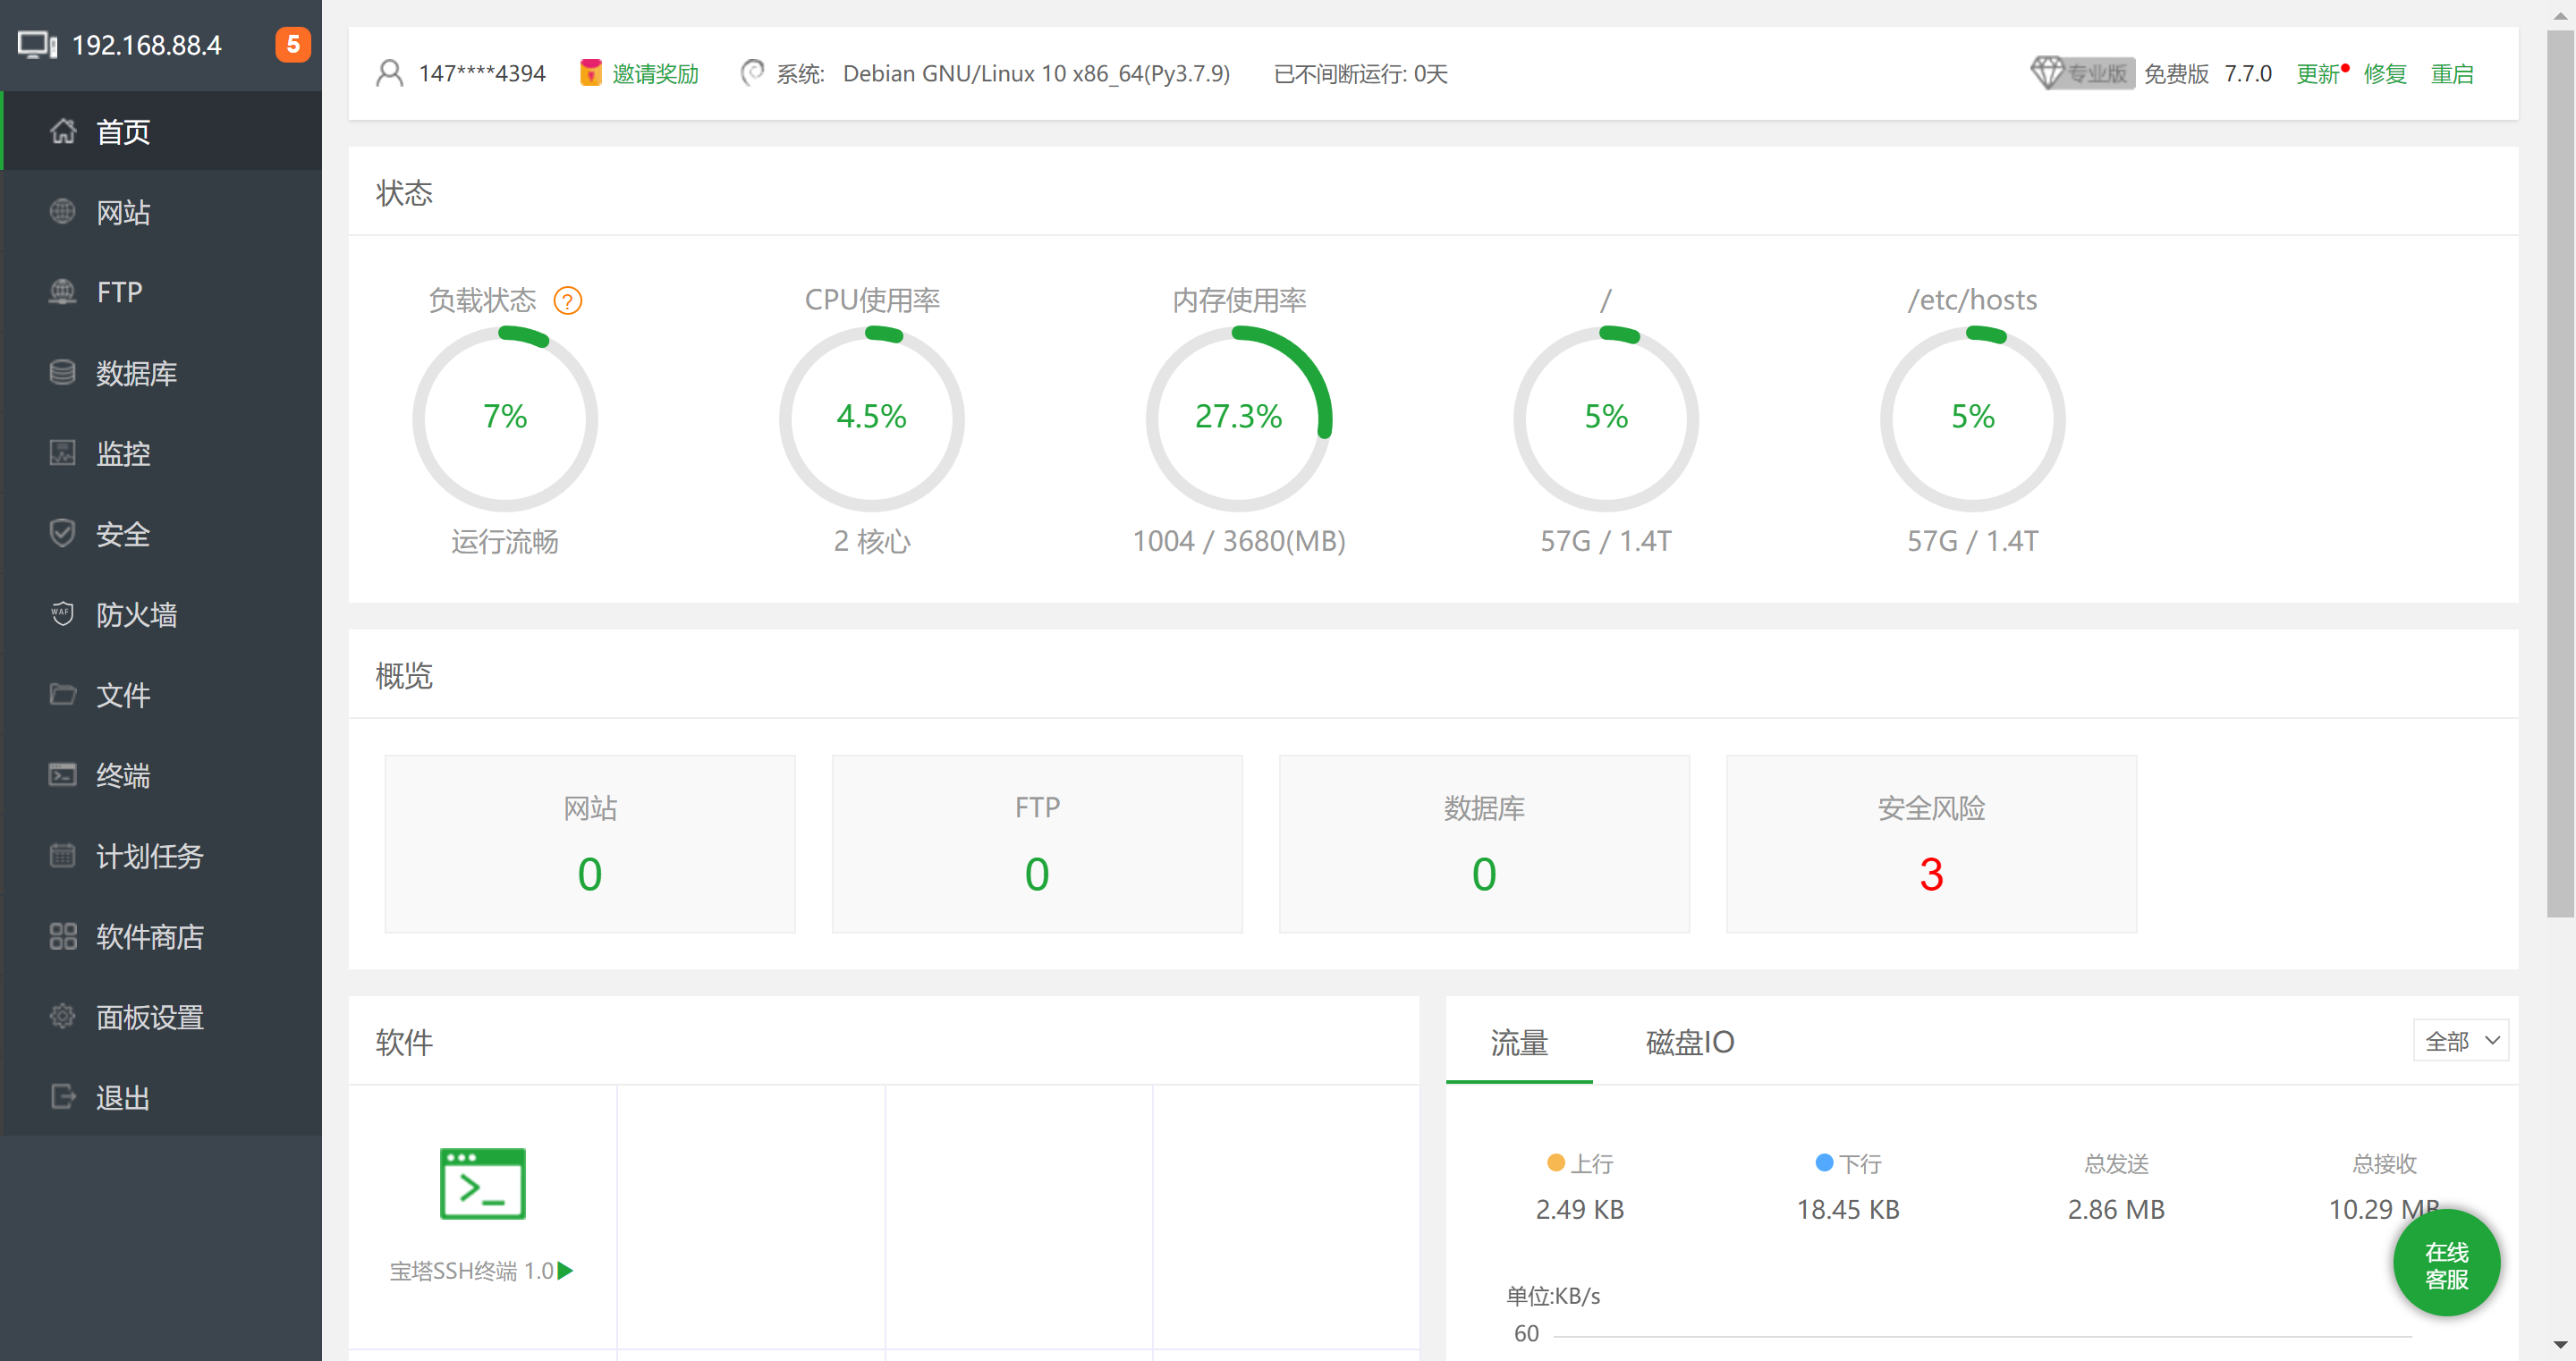Click the shield icon beside 安全
Viewport: 2576px width, 1361px height.
pos(62,533)
